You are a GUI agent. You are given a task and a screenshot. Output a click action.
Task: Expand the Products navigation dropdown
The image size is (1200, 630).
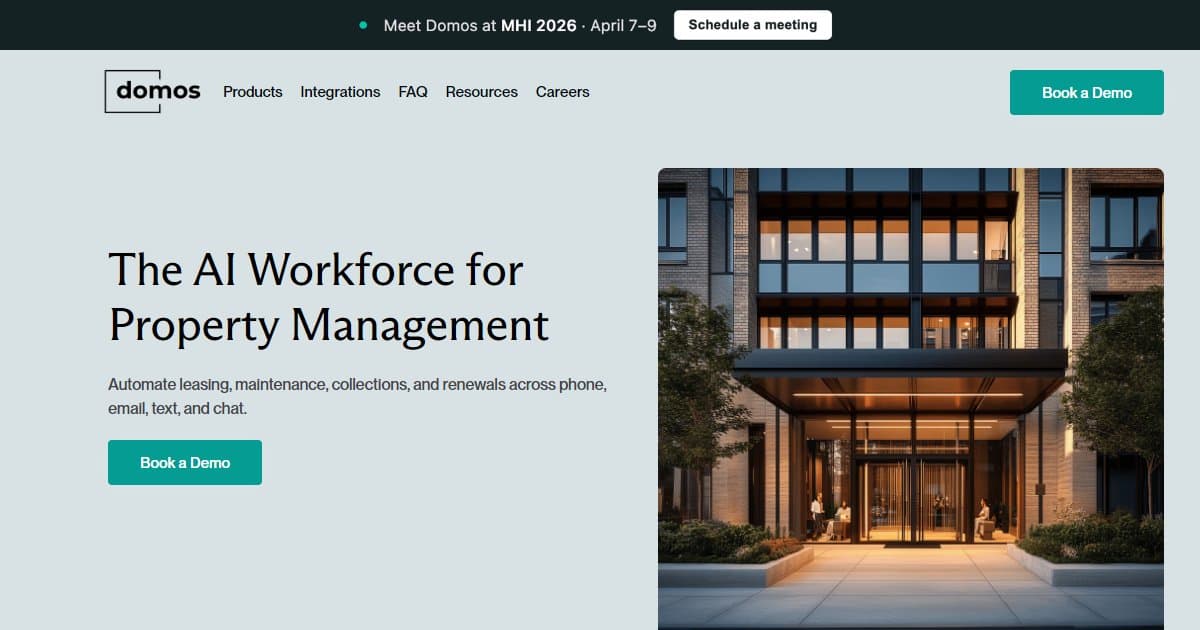(x=252, y=92)
